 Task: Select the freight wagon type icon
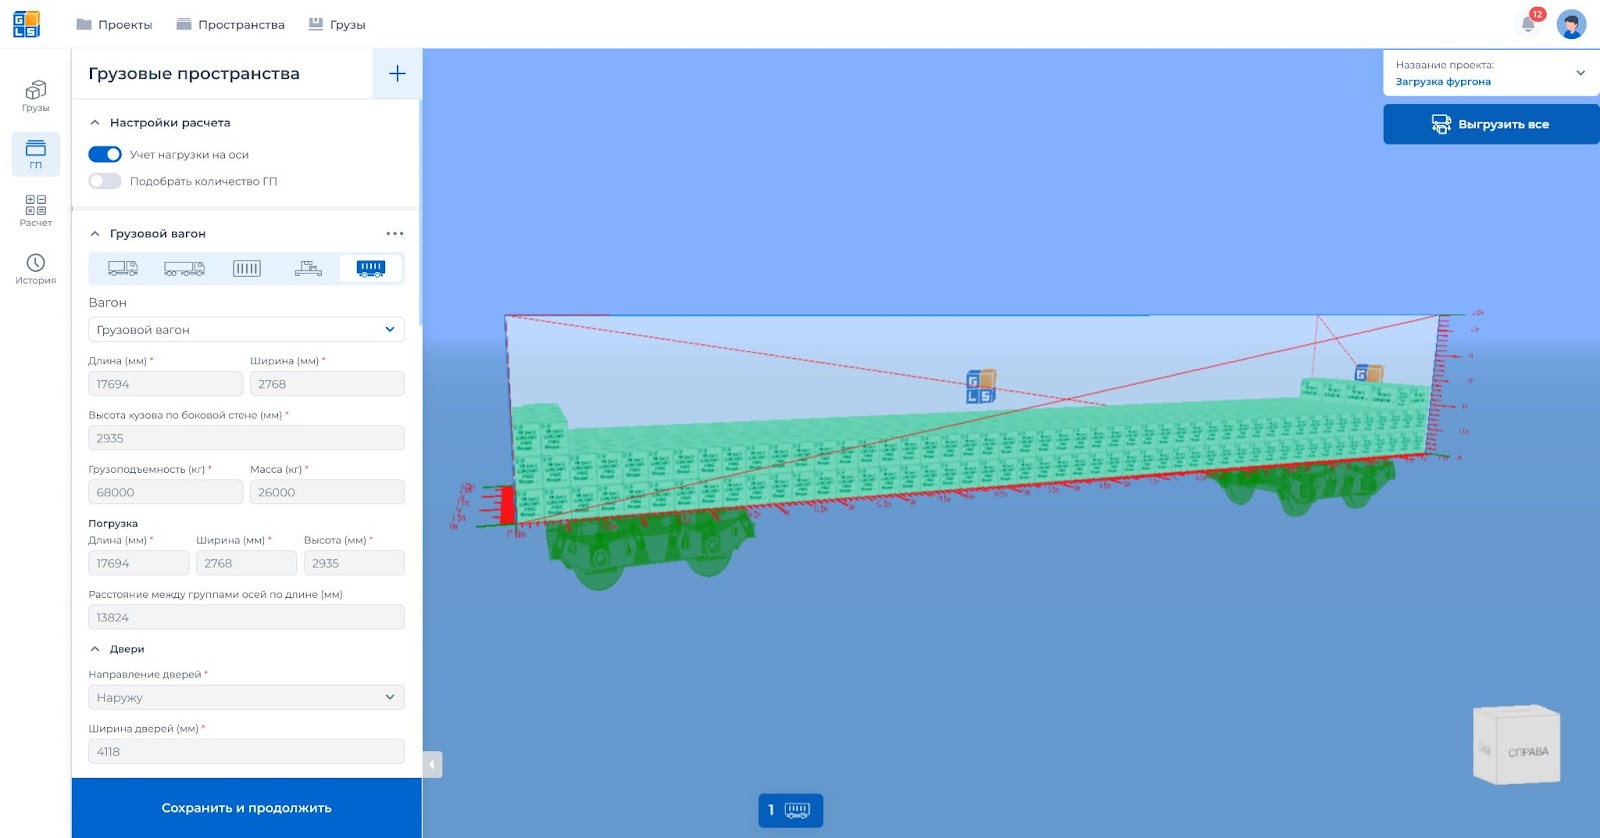[x=371, y=268]
